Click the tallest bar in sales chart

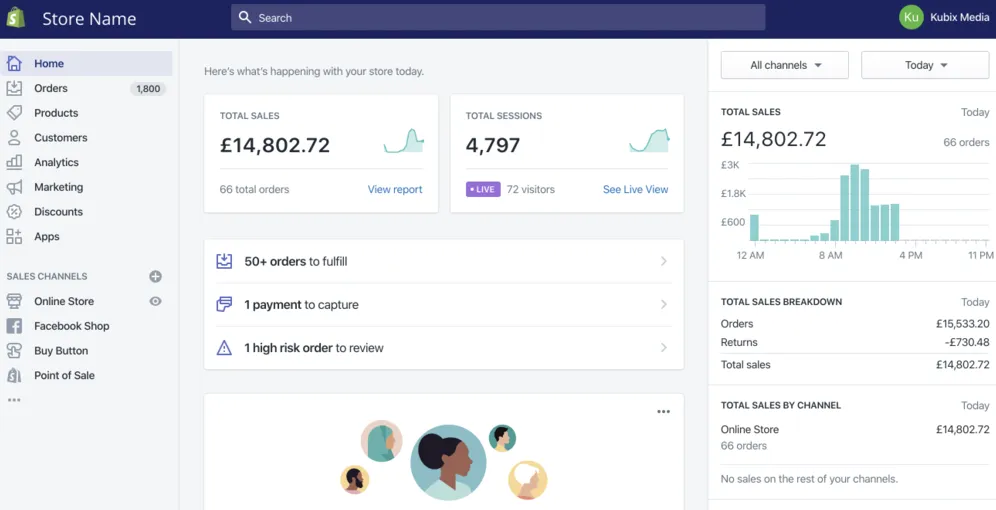pyautogui.click(x=854, y=203)
